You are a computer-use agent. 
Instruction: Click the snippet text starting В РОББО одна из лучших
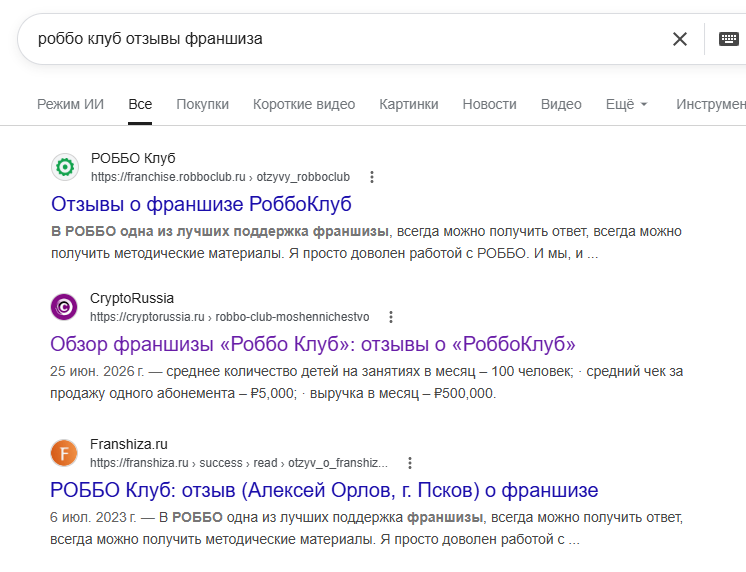tap(366, 242)
